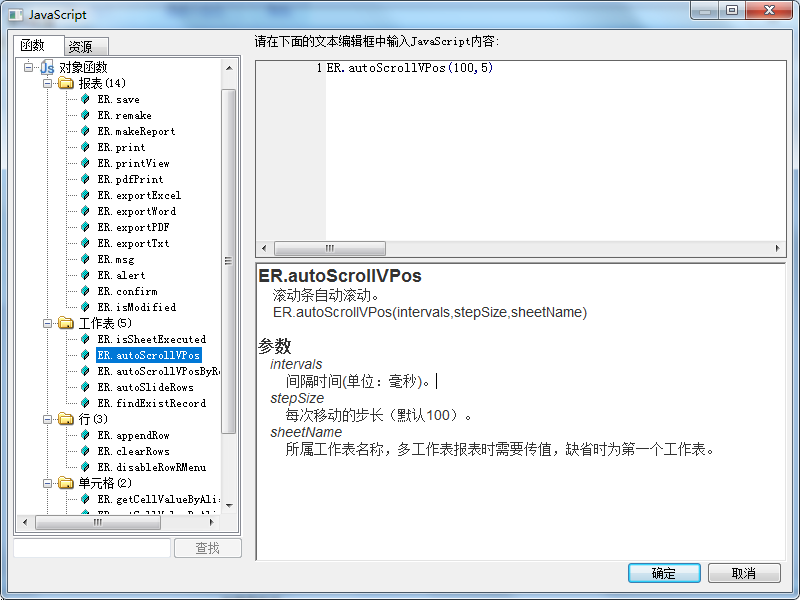Click the tree panel vertical scrollbar down arrow

[229, 505]
